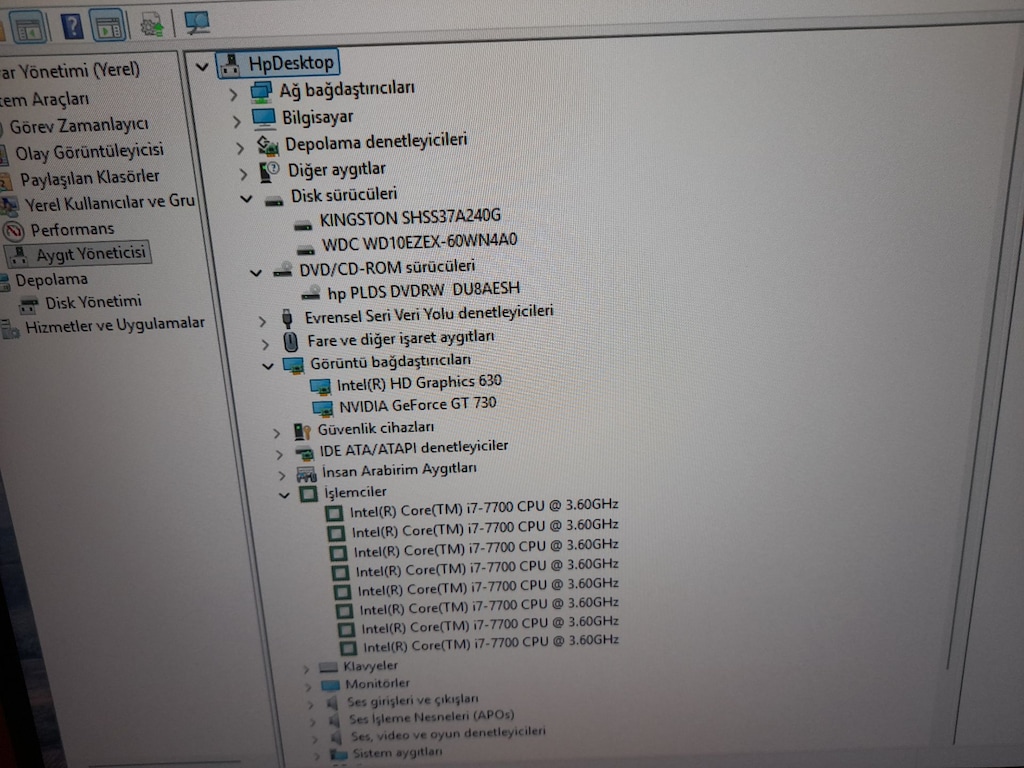
Task: Open Olay Görüntüleyicisi in left pane
Action: [89, 152]
